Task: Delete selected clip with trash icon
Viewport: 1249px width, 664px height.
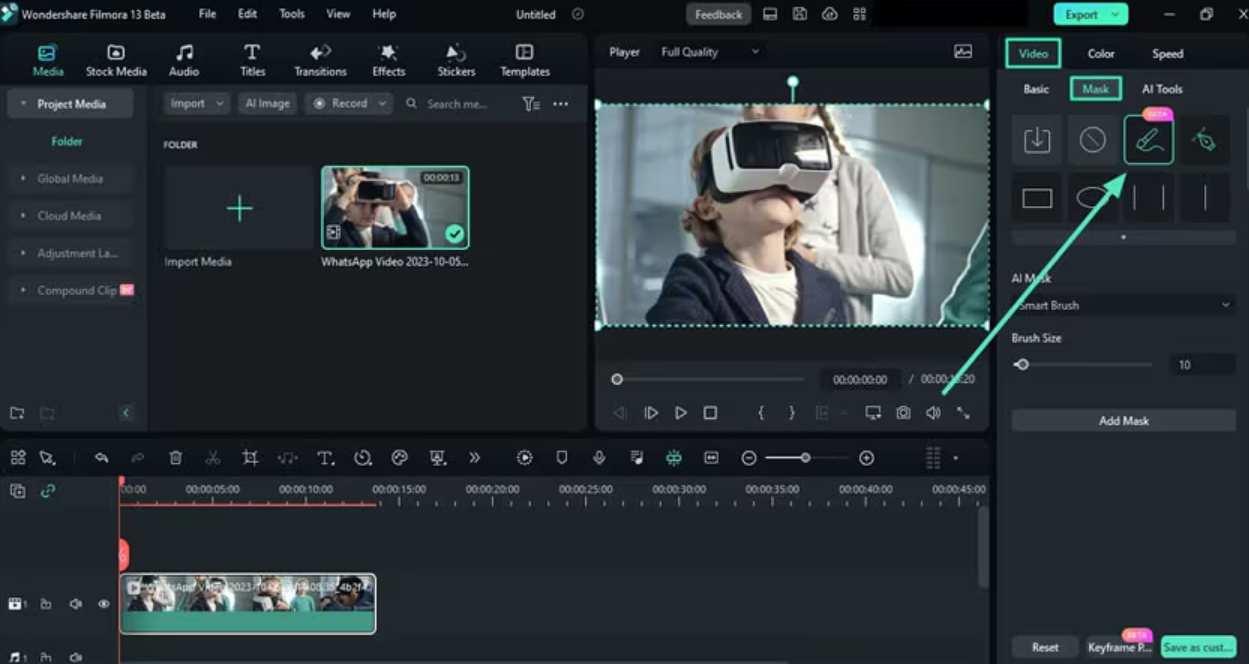Action: click(175, 457)
